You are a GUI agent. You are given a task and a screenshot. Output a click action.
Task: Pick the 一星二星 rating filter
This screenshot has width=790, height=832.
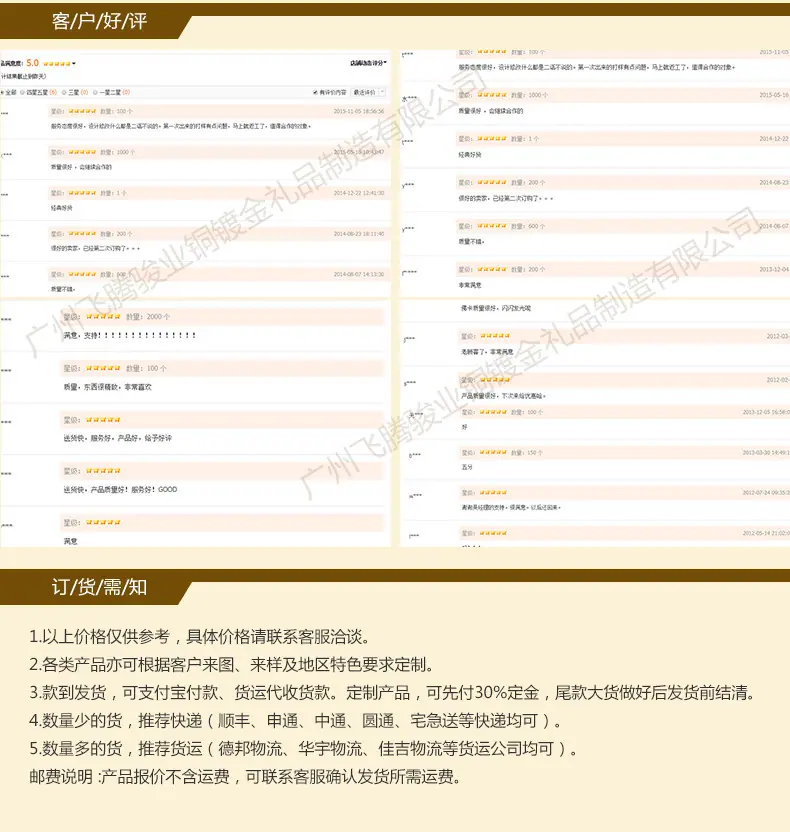(x=96, y=92)
